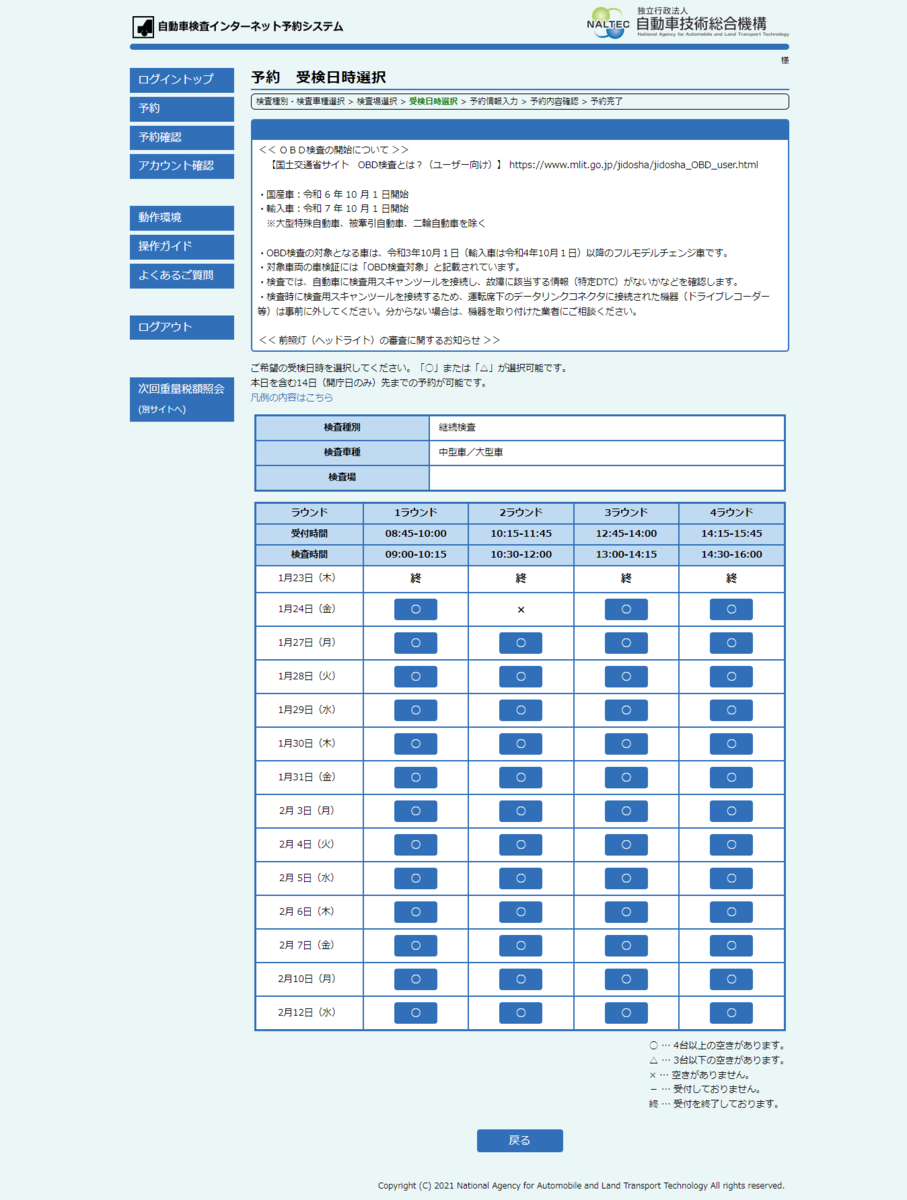The height and width of the screenshot is (1200, 907).
Task: Click the × mark for 1月24日 2ラウンド
Action: point(521,610)
